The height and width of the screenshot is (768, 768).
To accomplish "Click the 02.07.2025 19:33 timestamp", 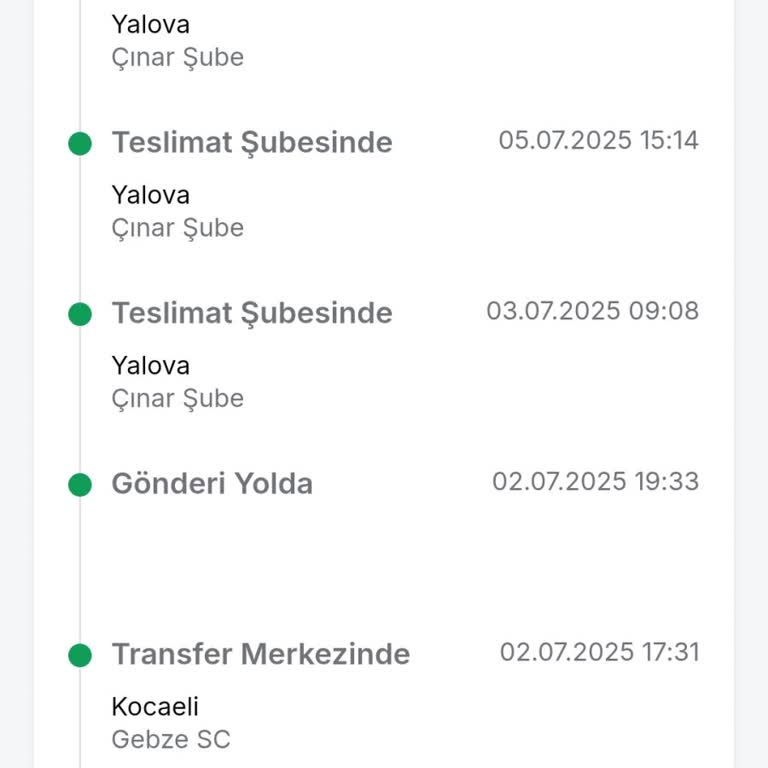I will (595, 482).
